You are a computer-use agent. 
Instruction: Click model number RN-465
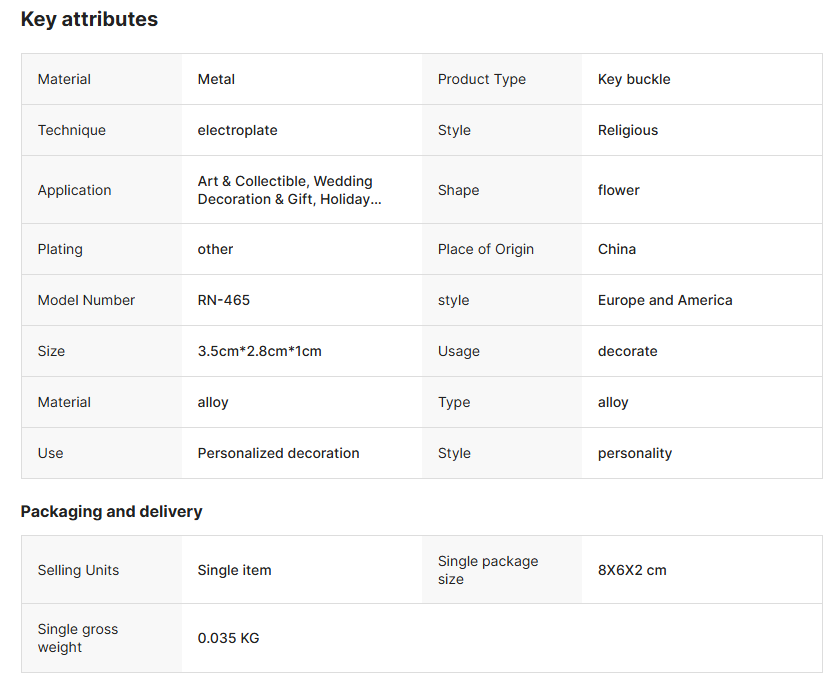(223, 300)
